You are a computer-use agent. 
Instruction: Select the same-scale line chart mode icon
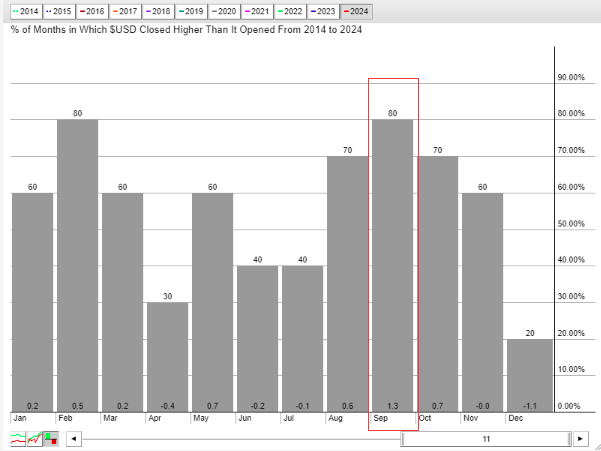[x=34, y=438]
